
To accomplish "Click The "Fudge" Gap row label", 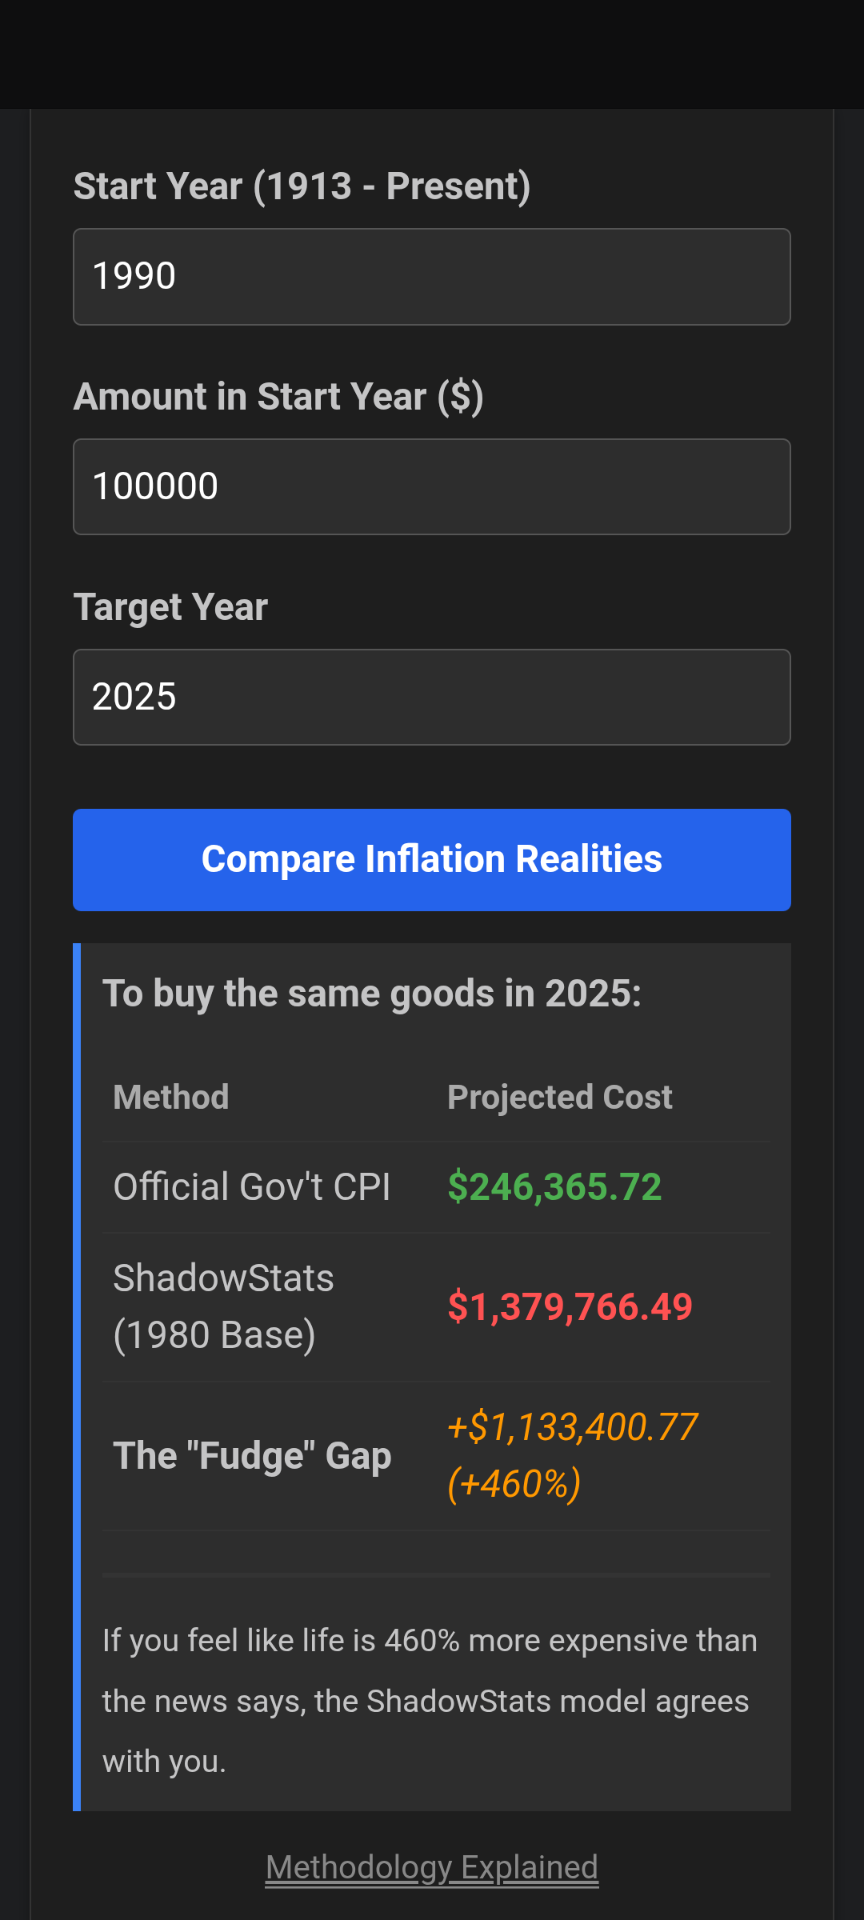I will (252, 1456).
